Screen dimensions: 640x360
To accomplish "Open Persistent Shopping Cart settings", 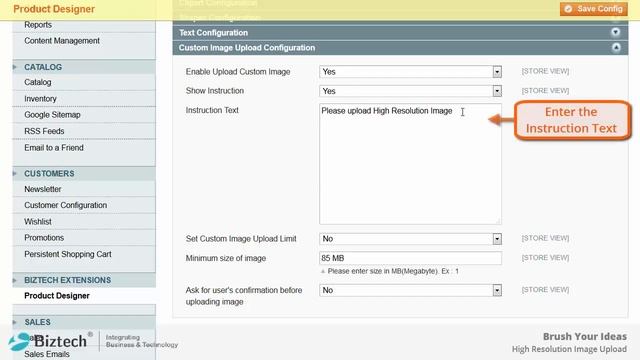I will click(68, 254).
